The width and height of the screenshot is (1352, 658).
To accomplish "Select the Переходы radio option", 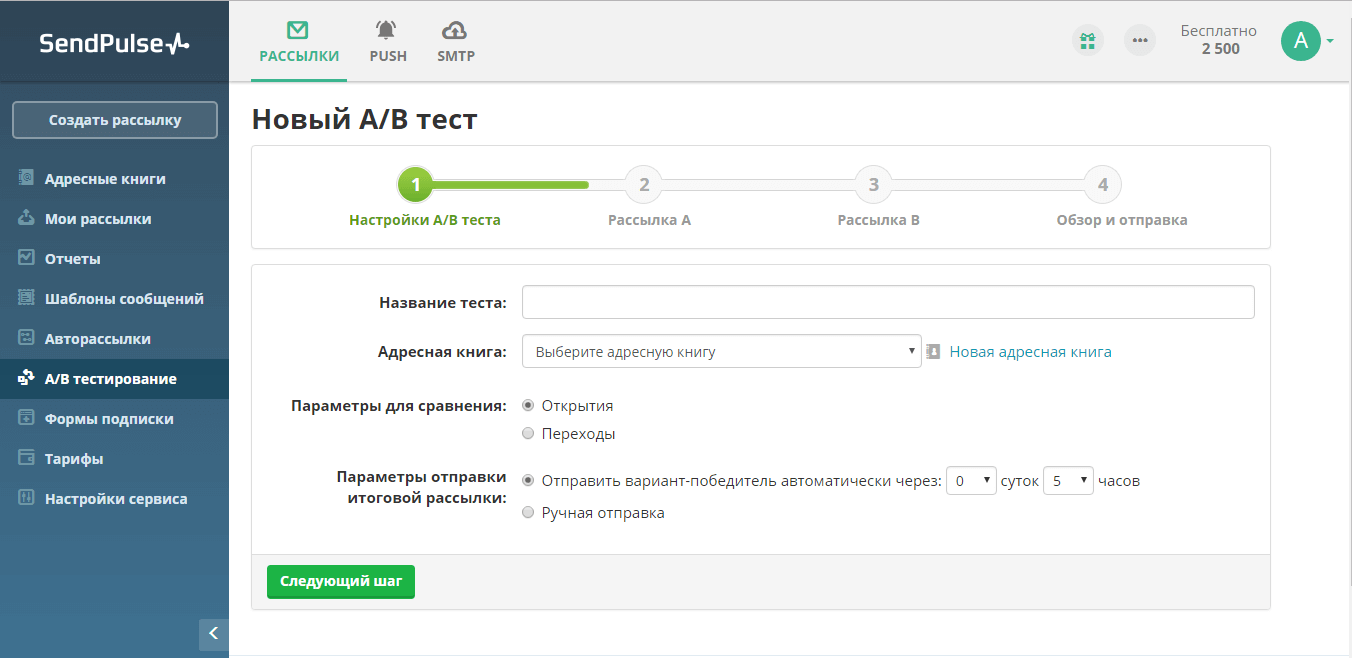I will click(x=529, y=434).
